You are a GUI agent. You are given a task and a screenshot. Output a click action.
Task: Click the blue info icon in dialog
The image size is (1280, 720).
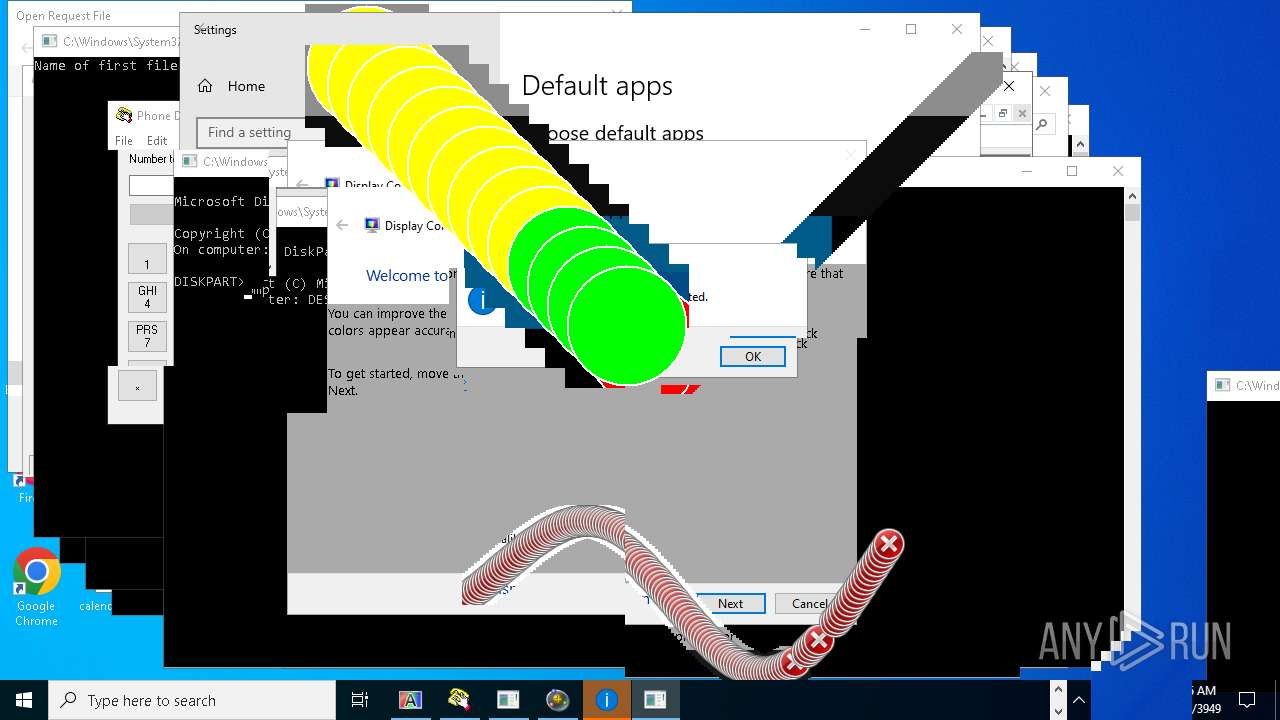[482, 300]
